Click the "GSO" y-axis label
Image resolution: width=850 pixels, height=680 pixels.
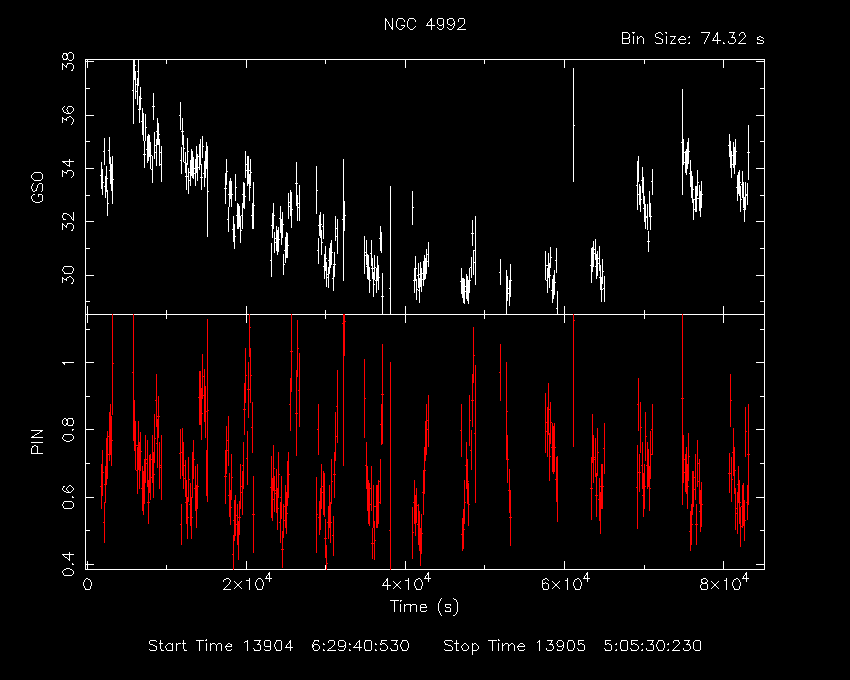37,187
